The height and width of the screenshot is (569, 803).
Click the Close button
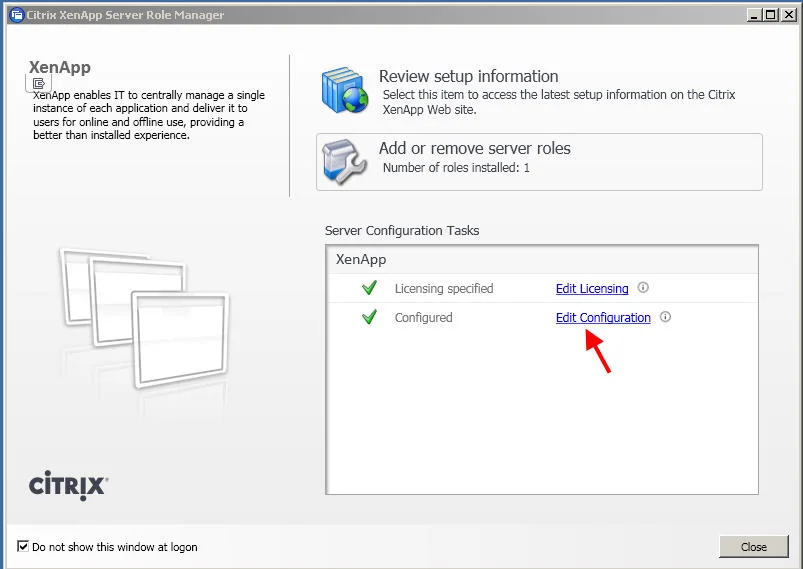click(x=753, y=546)
